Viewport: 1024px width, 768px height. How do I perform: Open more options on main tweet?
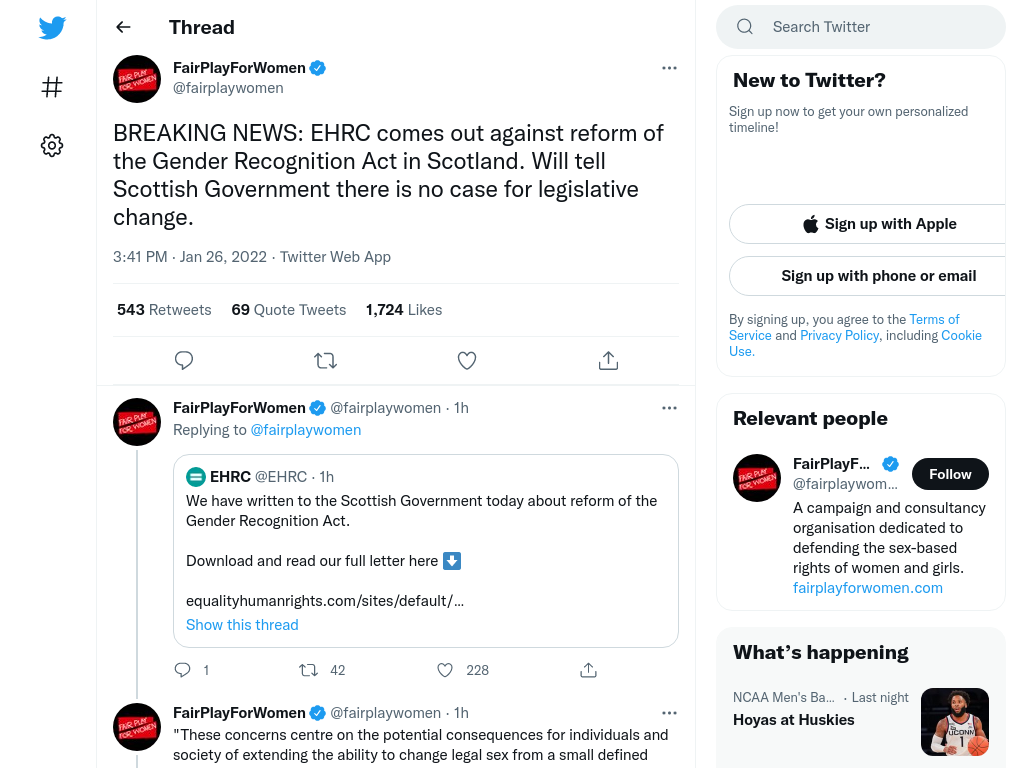pos(669,68)
